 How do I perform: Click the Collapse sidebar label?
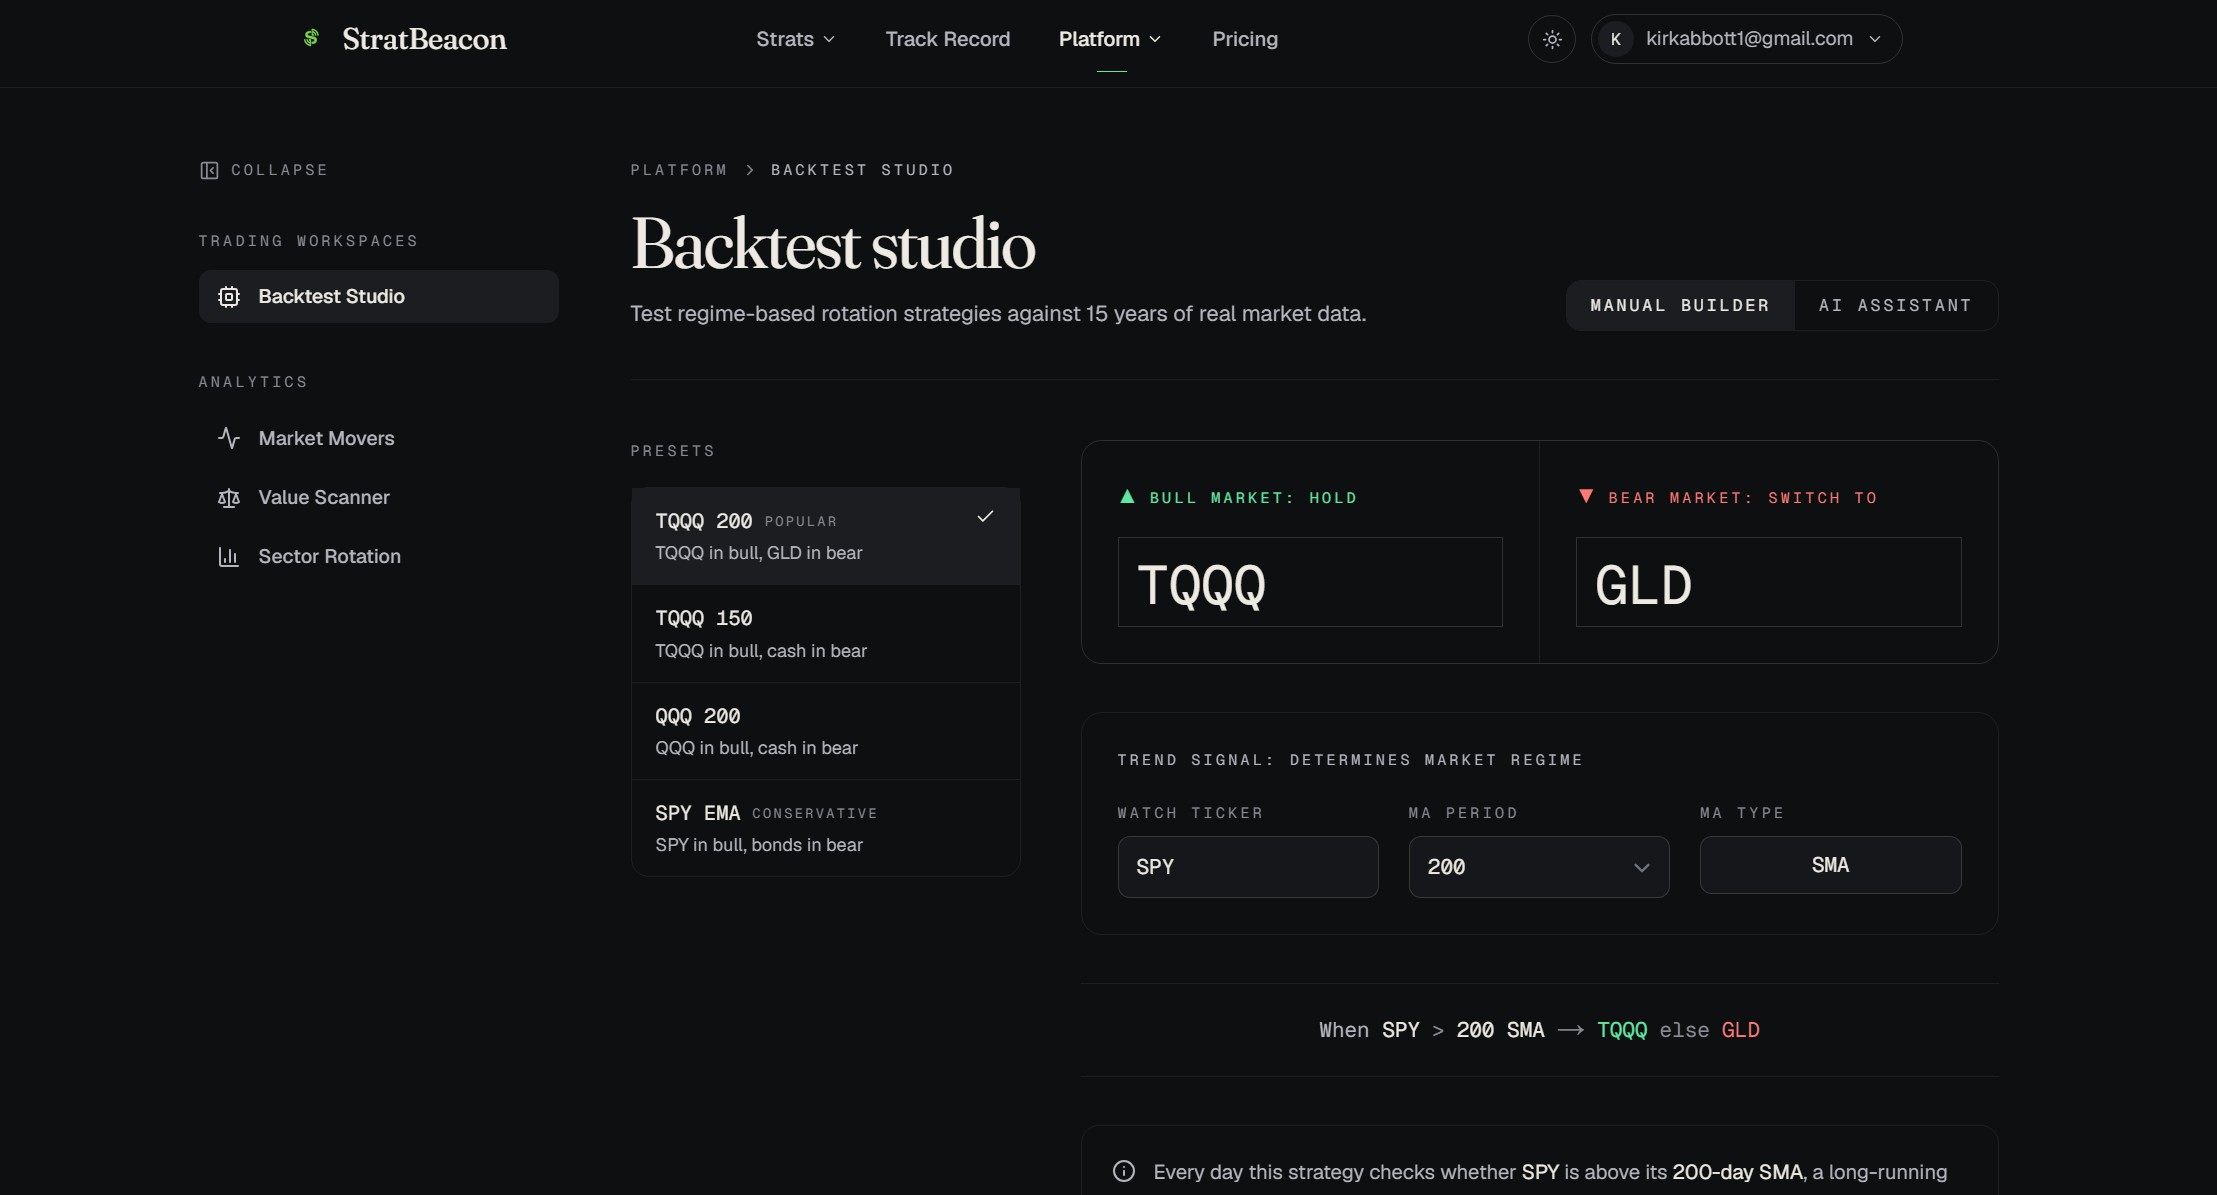(x=279, y=170)
